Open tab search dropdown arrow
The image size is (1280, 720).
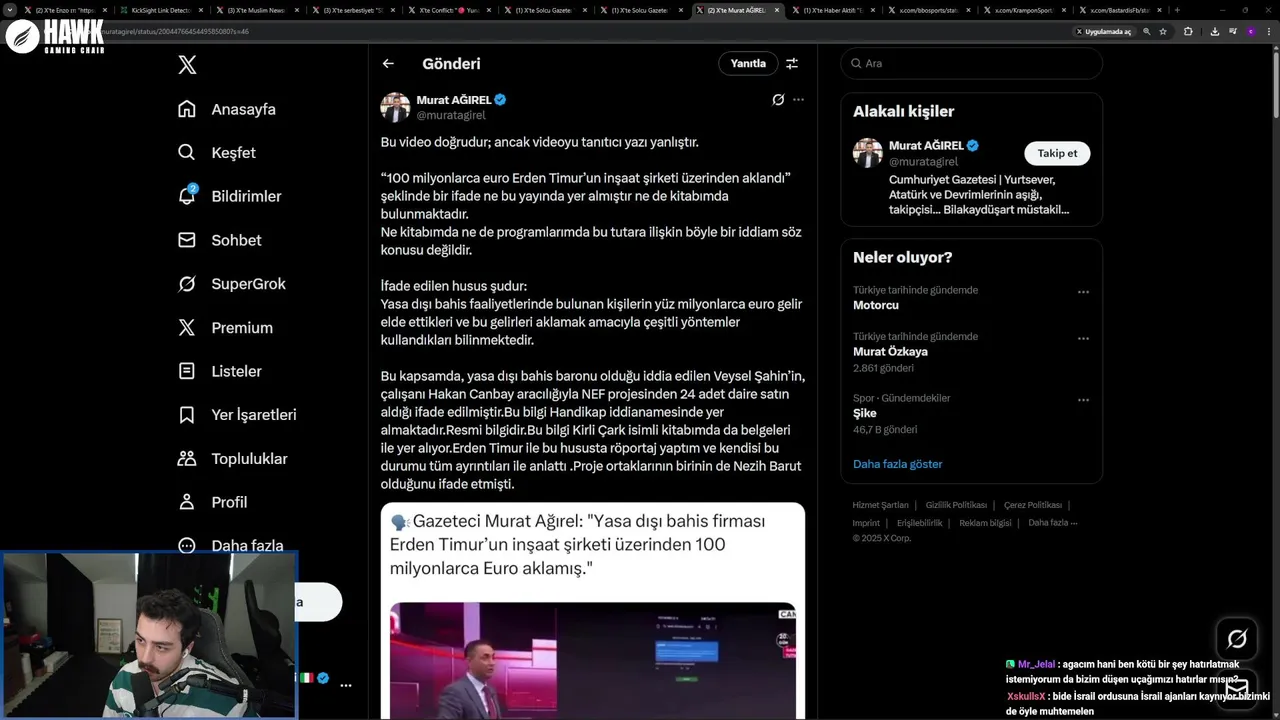click(x=10, y=10)
